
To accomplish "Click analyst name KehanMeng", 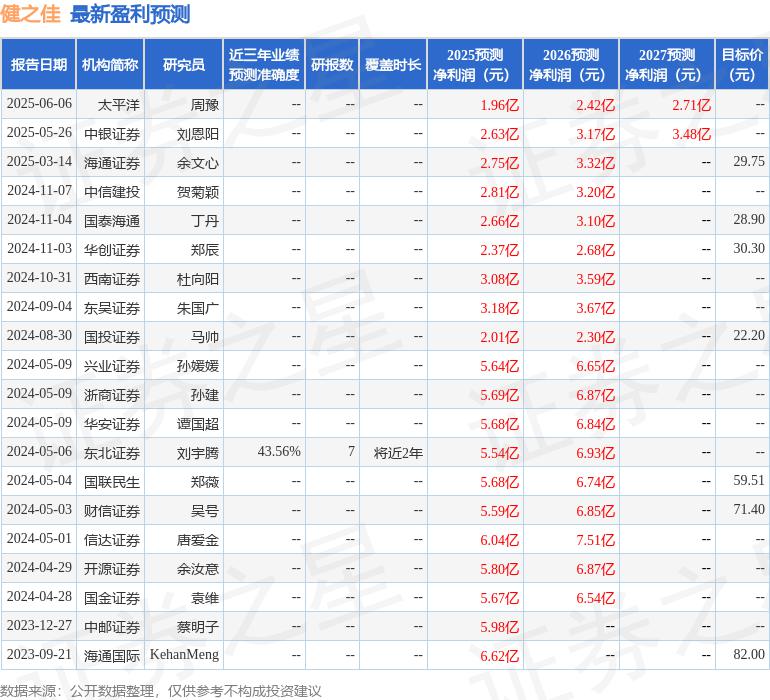I will 184,654.
